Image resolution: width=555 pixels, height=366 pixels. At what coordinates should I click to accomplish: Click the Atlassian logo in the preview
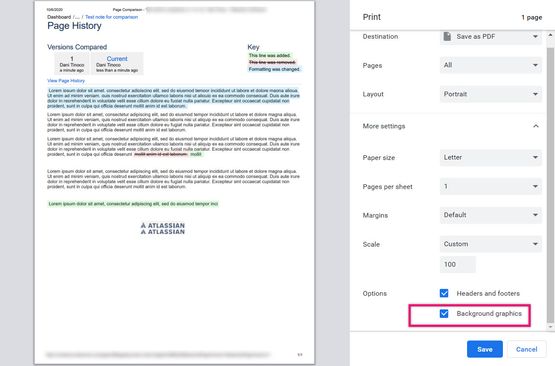163,228
